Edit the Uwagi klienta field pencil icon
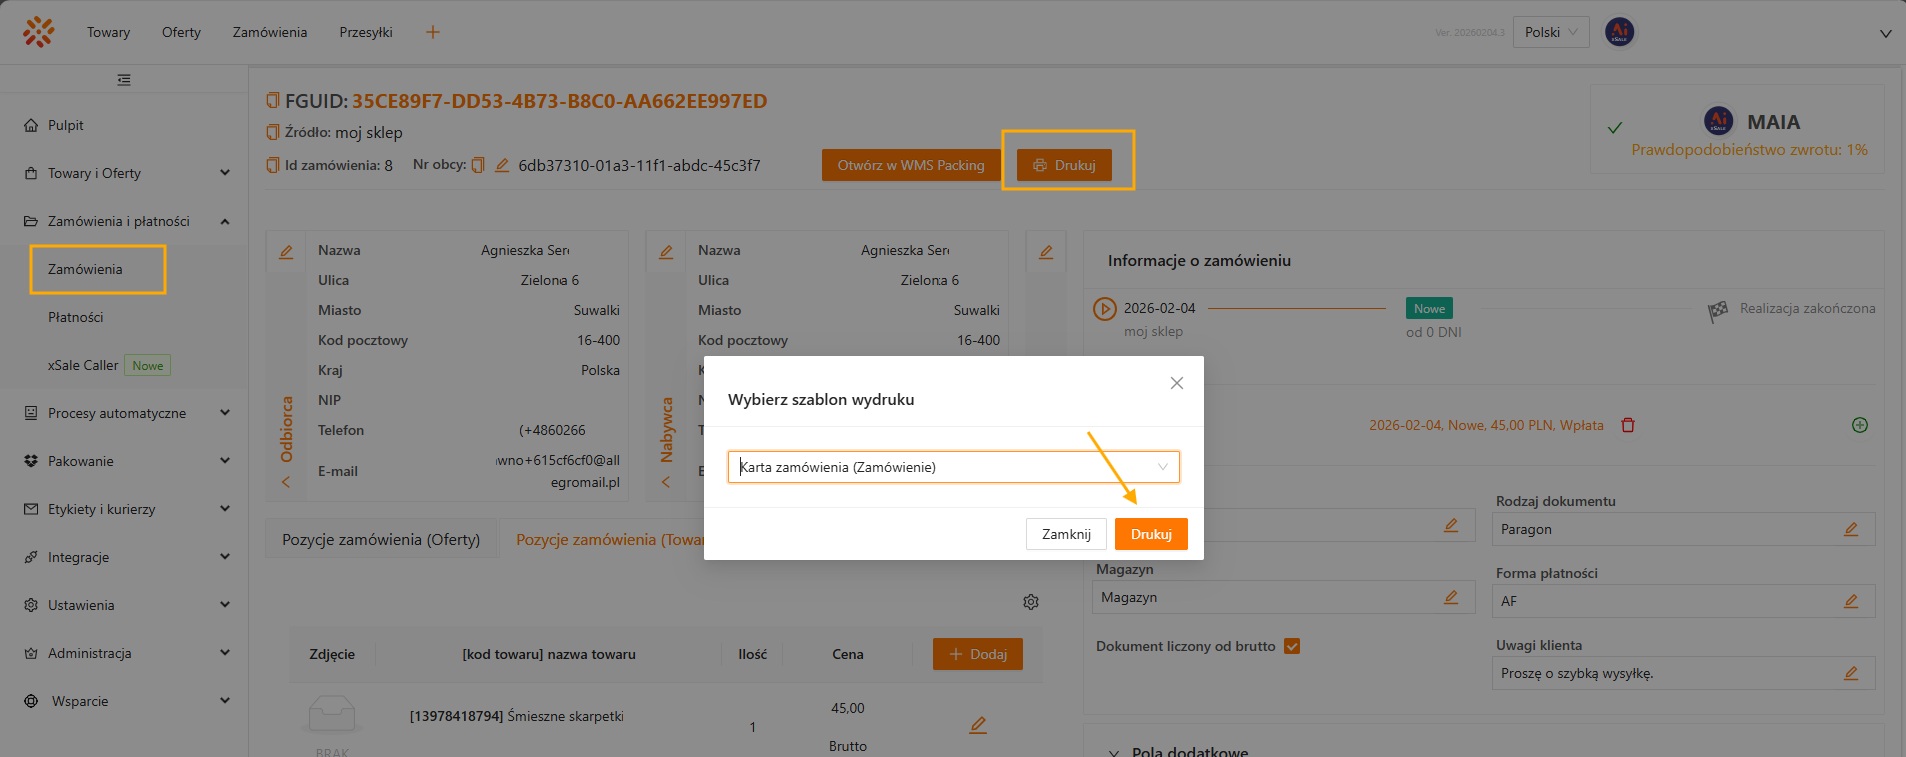The width and height of the screenshot is (1906, 757). 1851,673
